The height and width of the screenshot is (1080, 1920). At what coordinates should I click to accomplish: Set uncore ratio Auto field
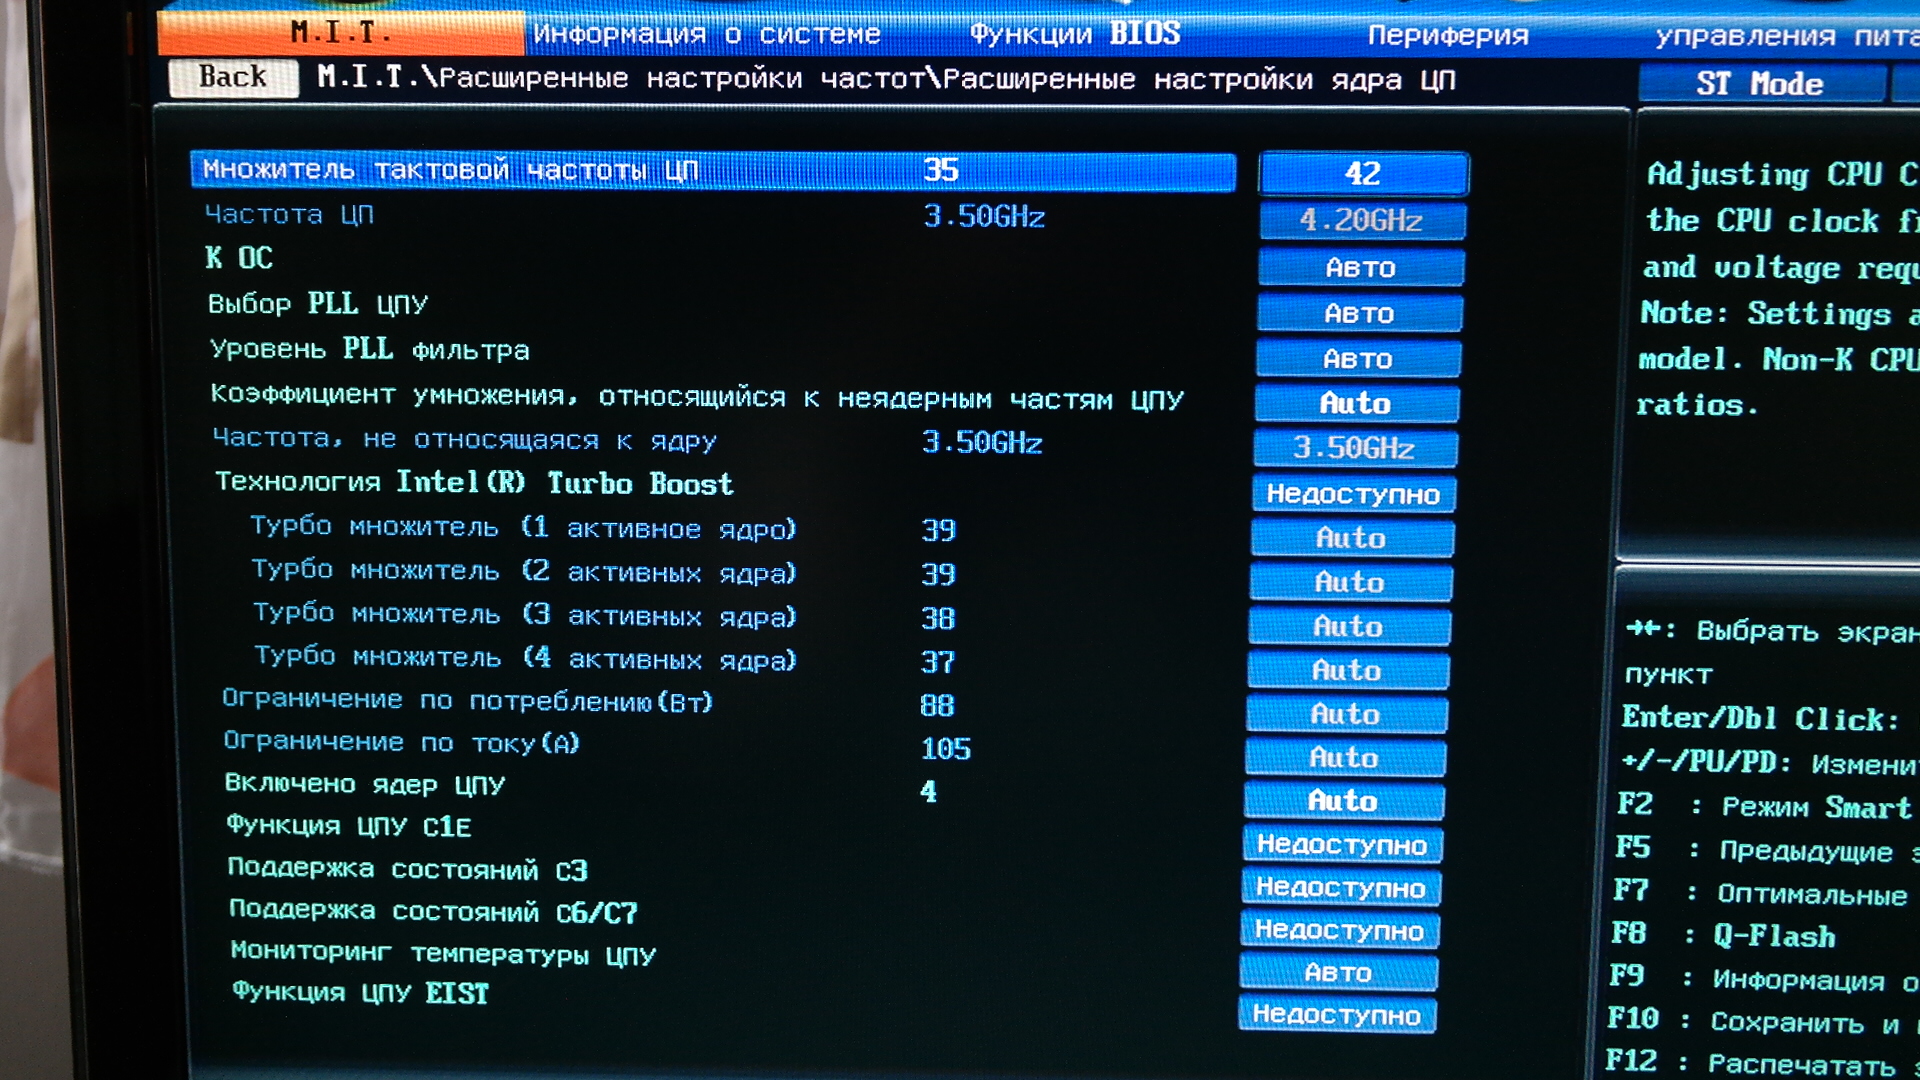point(1356,404)
